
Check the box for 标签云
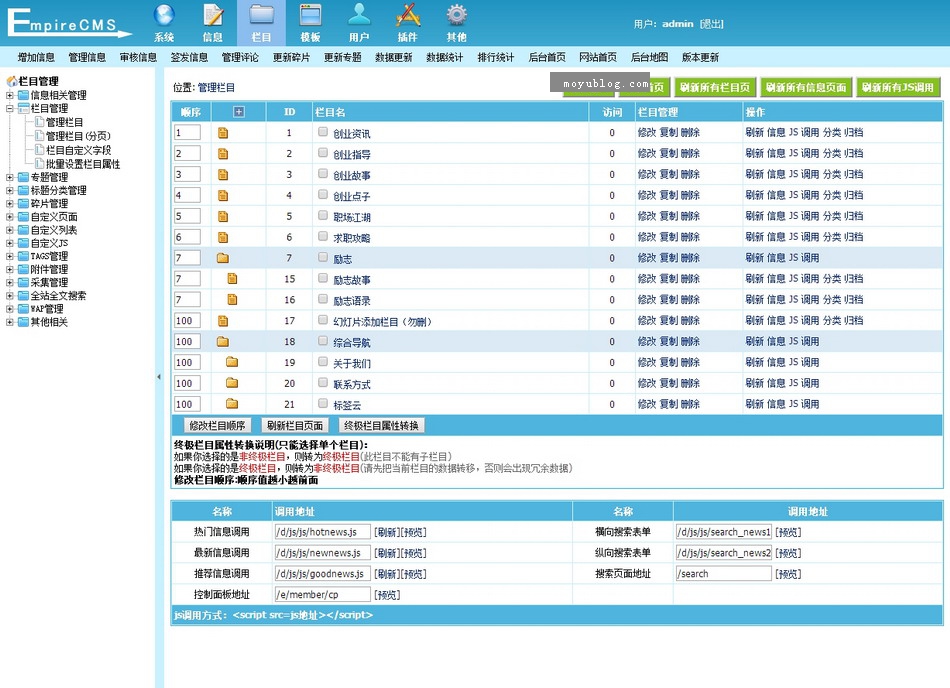[323, 403]
